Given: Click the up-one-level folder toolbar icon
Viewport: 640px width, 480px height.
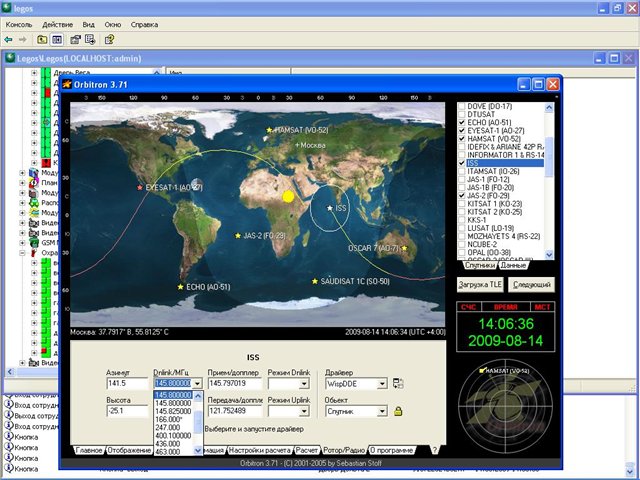Looking at the screenshot, I should [x=42, y=40].
